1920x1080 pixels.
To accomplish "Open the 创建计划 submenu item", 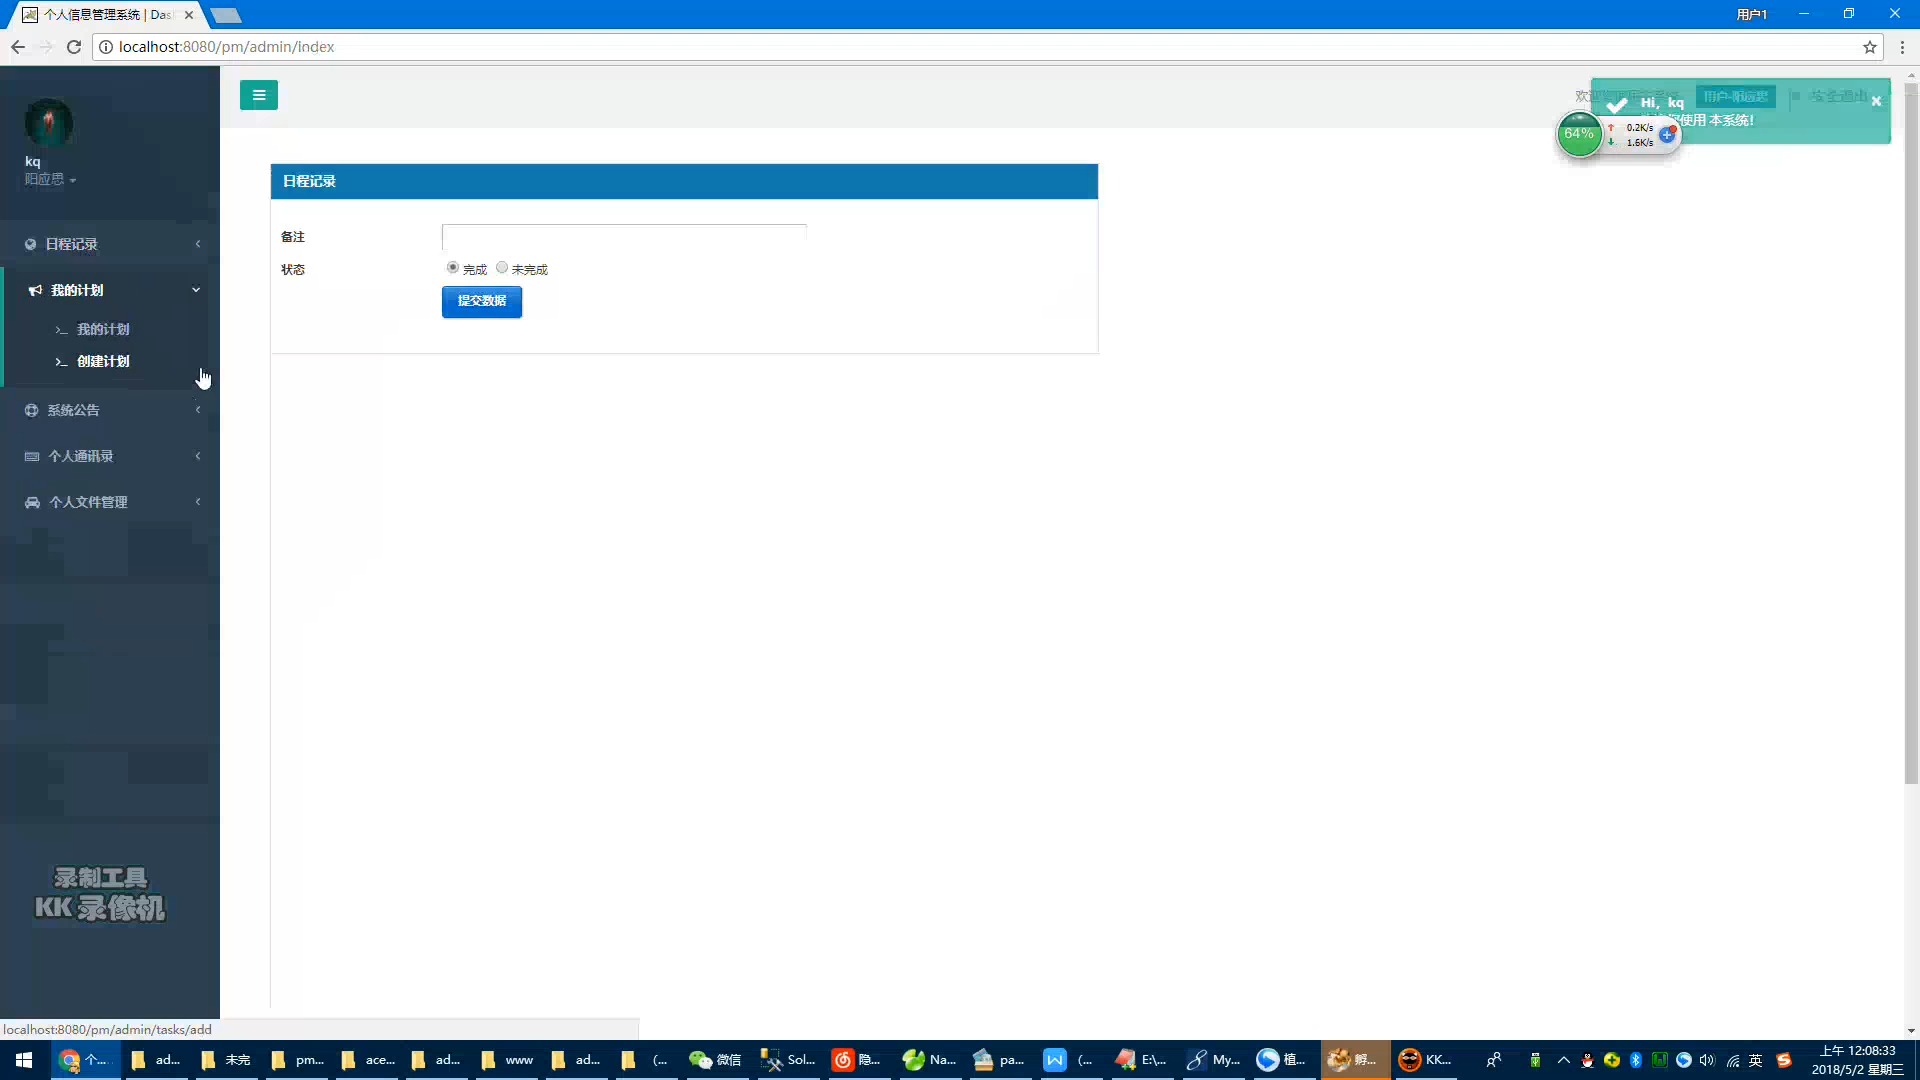I will point(103,361).
